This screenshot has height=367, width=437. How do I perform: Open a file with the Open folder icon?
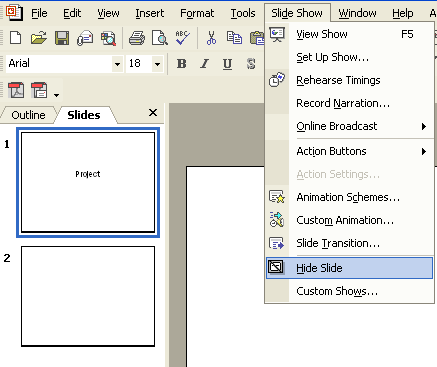(39, 38)
